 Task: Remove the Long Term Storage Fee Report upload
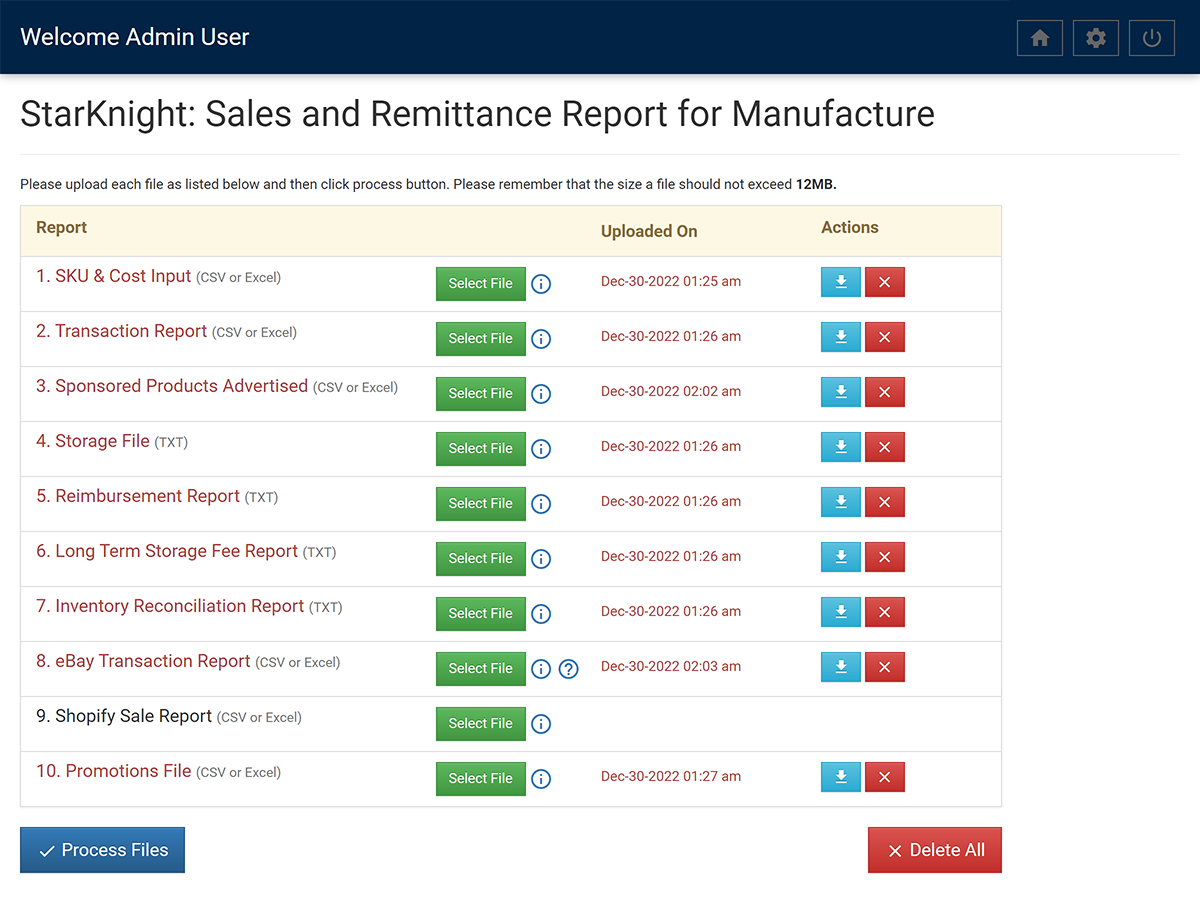884,557
